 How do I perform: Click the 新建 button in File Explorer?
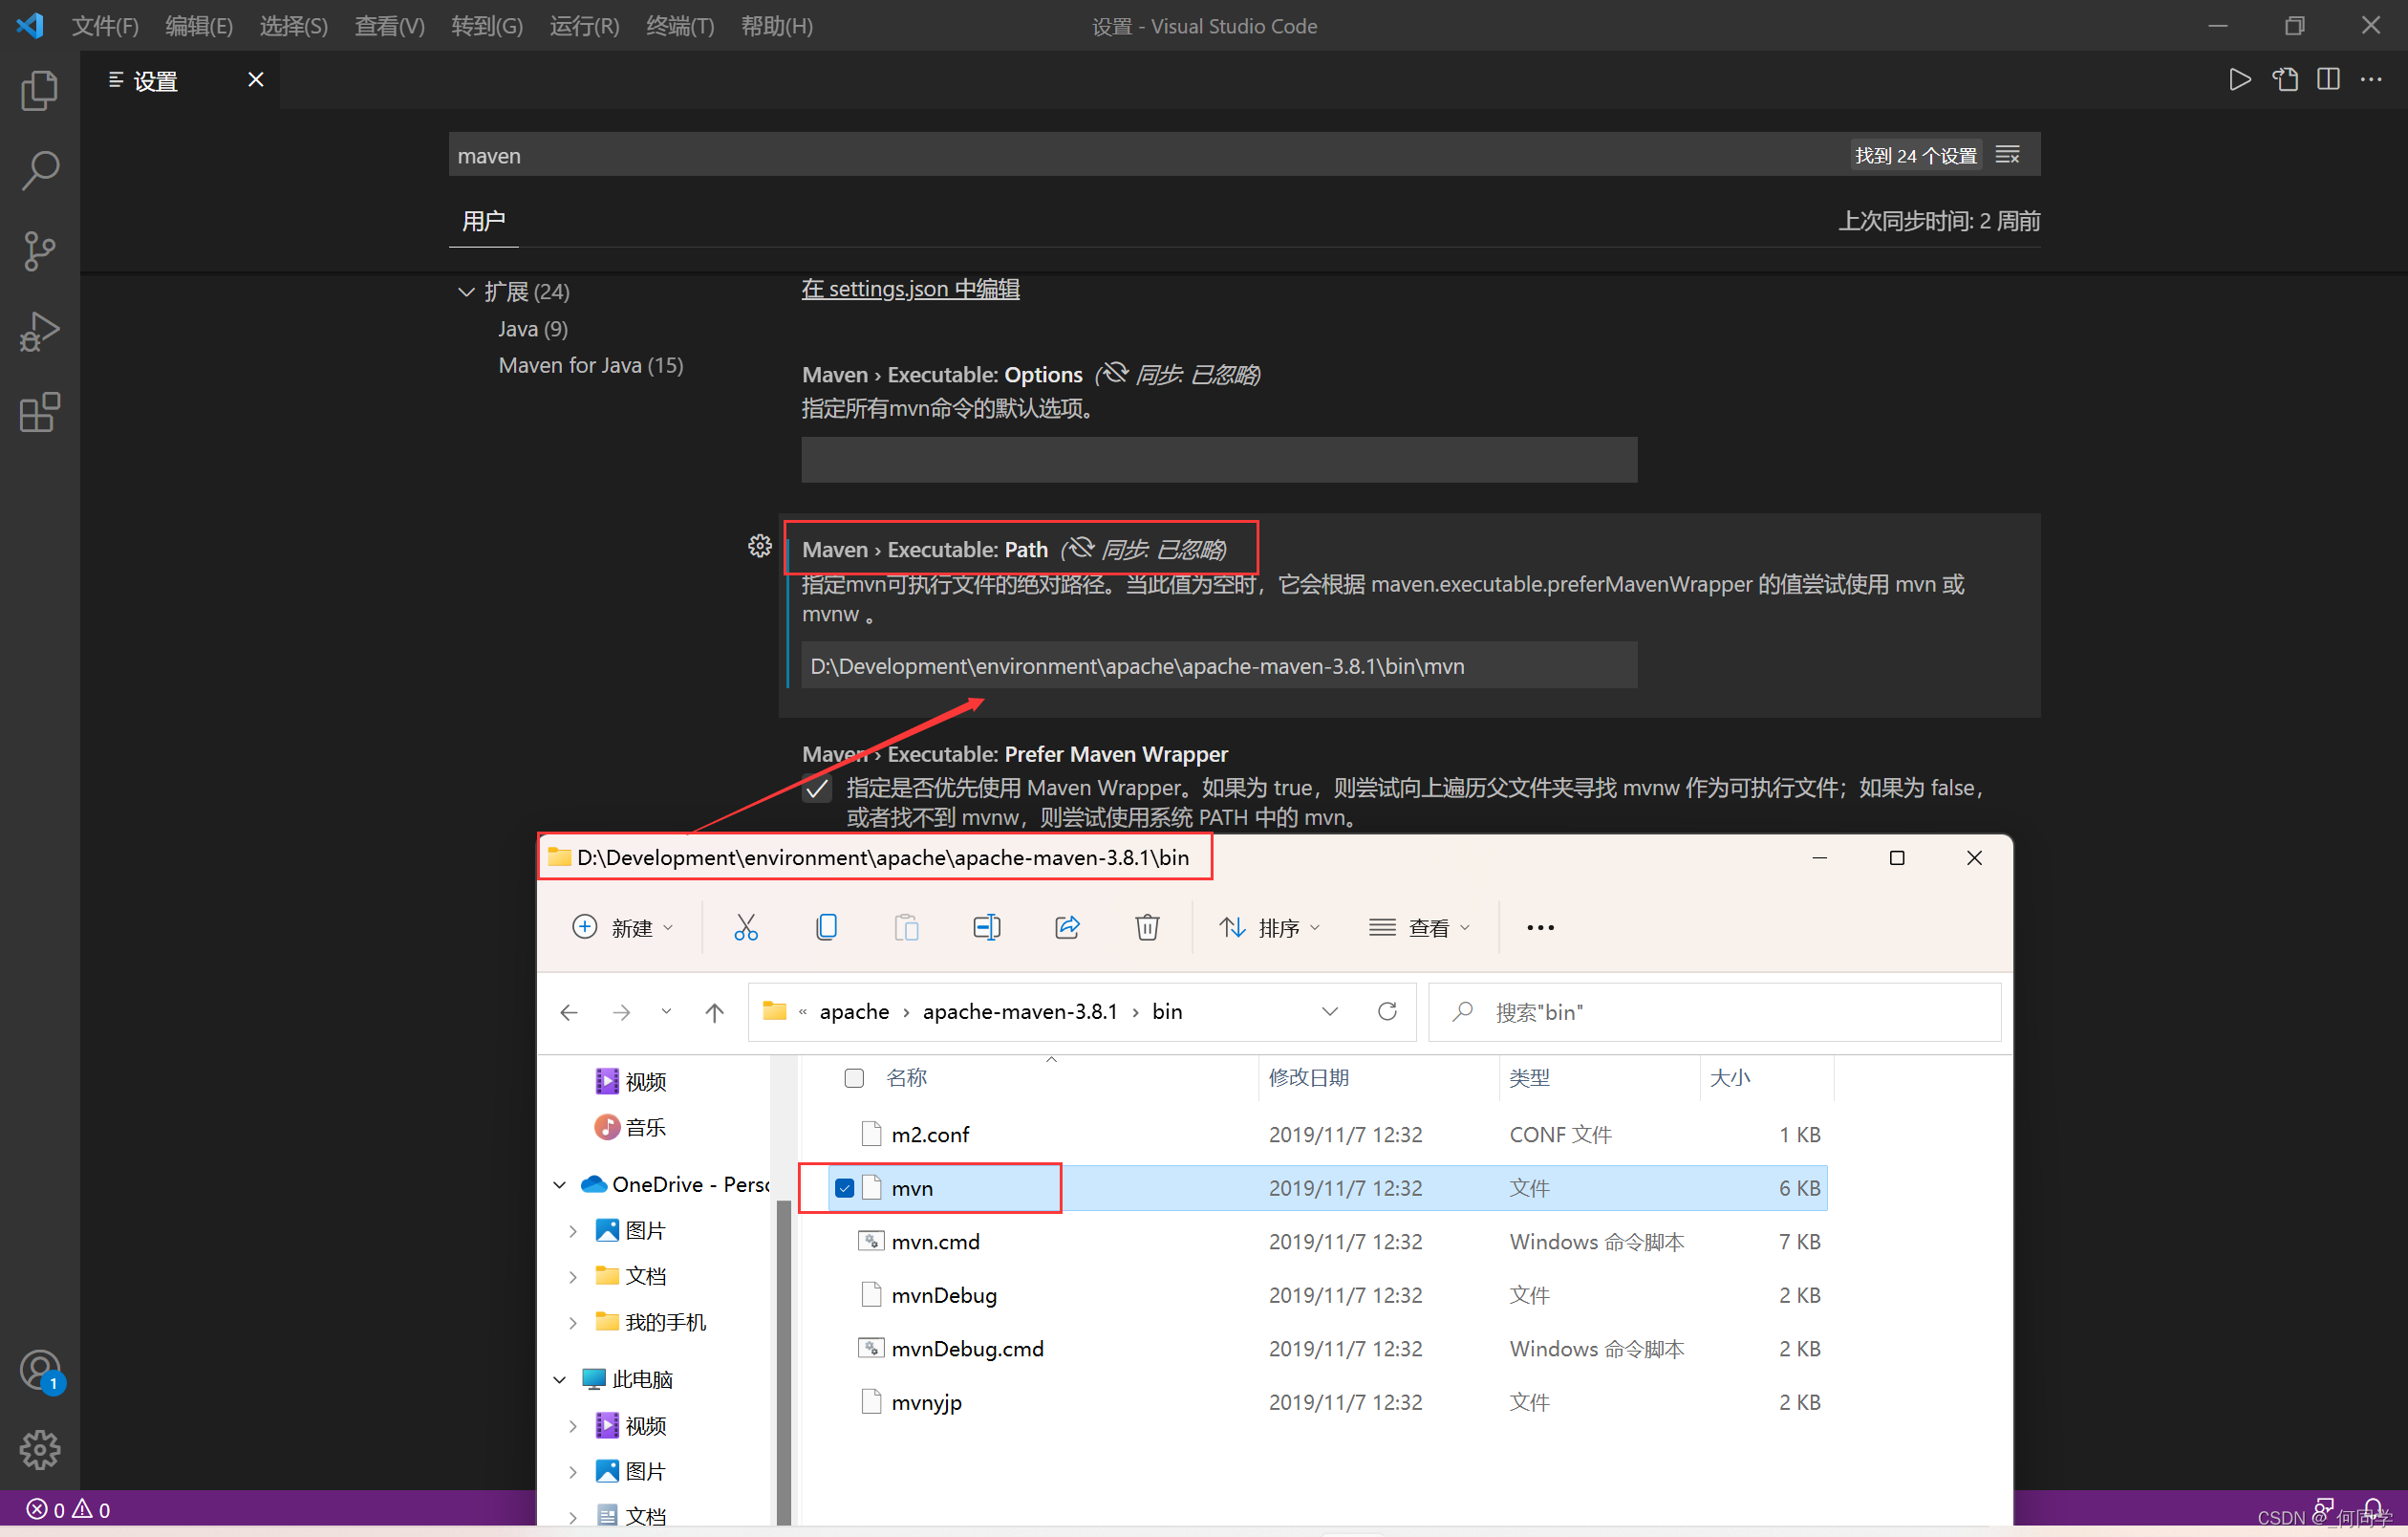tap(622, 927)
